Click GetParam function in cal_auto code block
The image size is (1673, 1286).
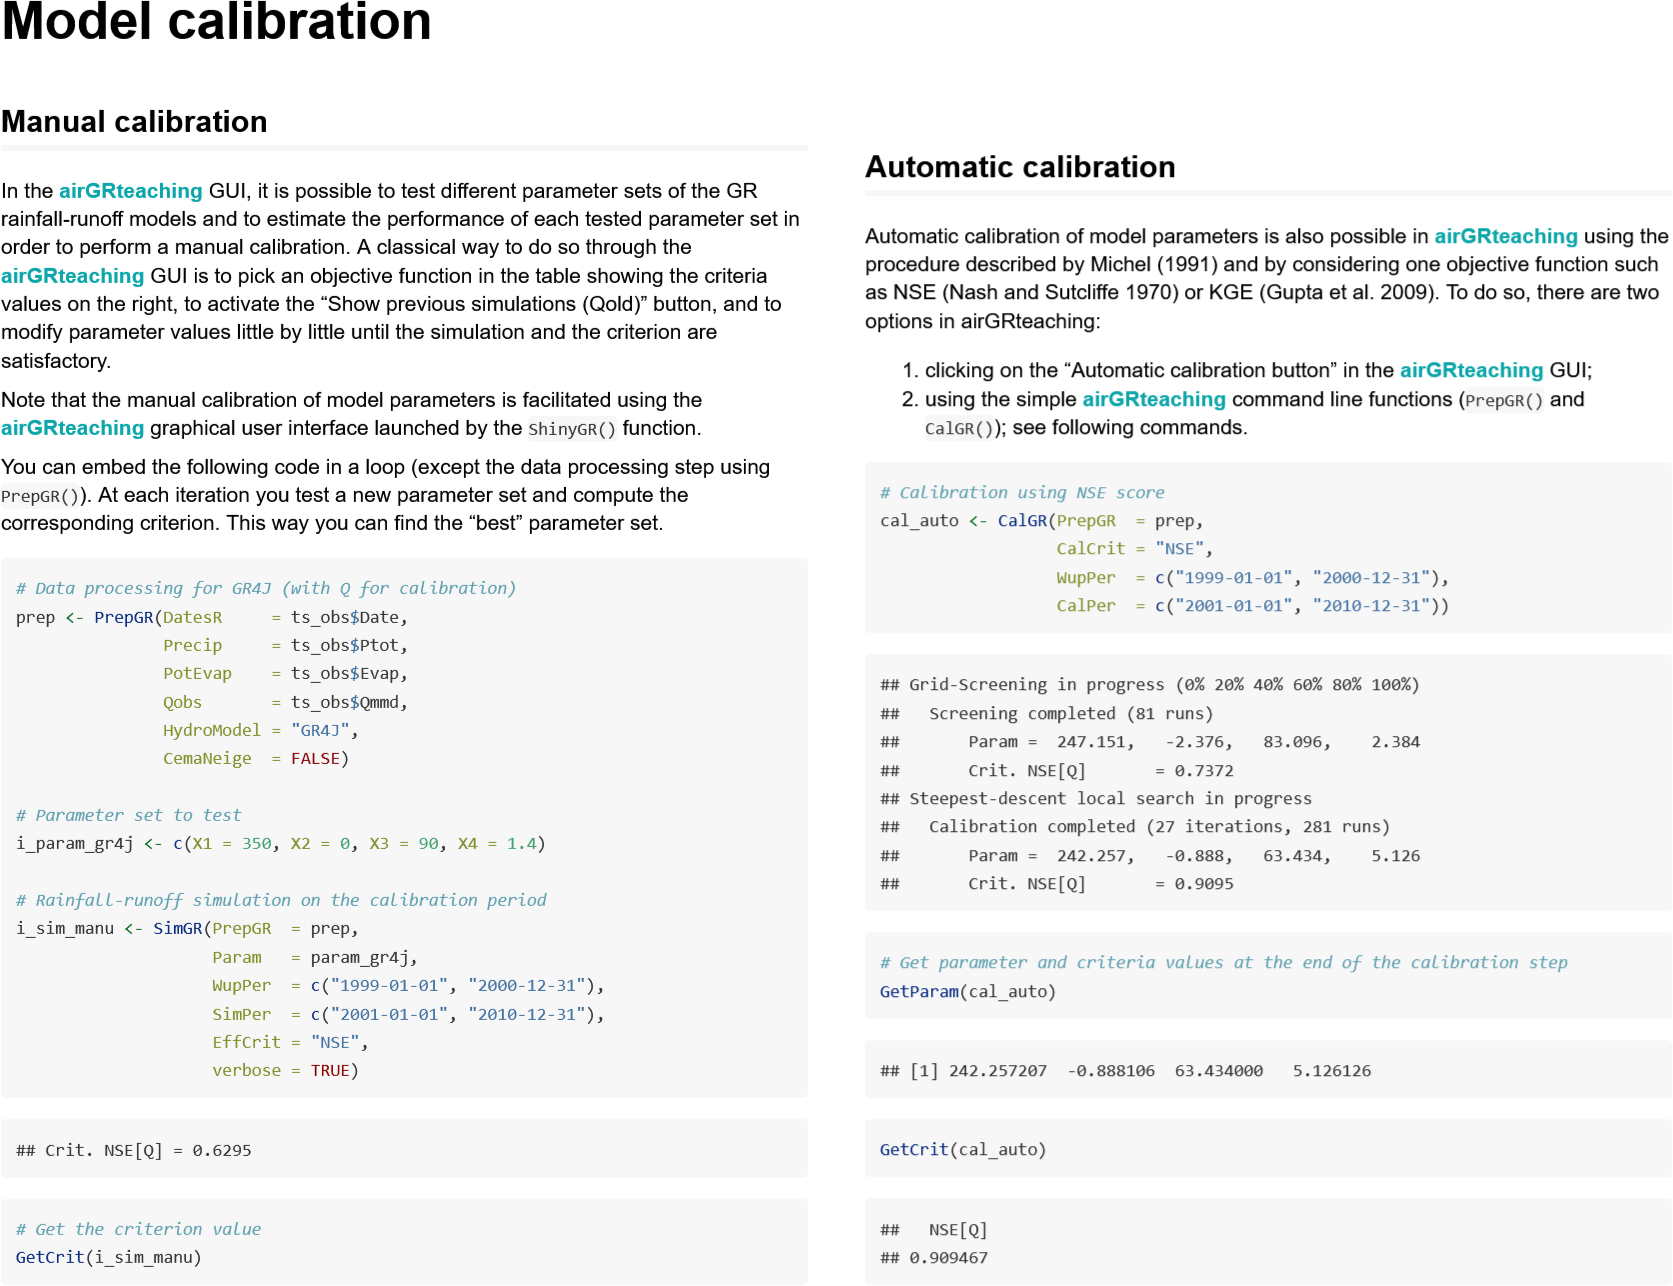click(x=918, y=991)
